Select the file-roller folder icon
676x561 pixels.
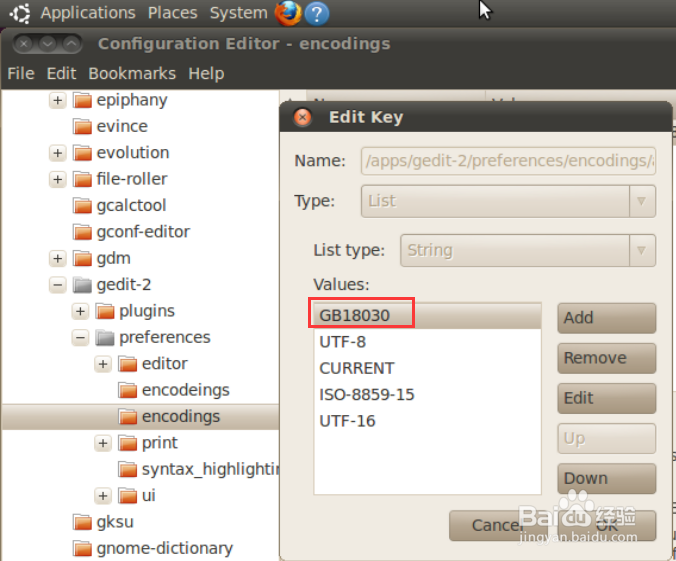coord(82,179)
